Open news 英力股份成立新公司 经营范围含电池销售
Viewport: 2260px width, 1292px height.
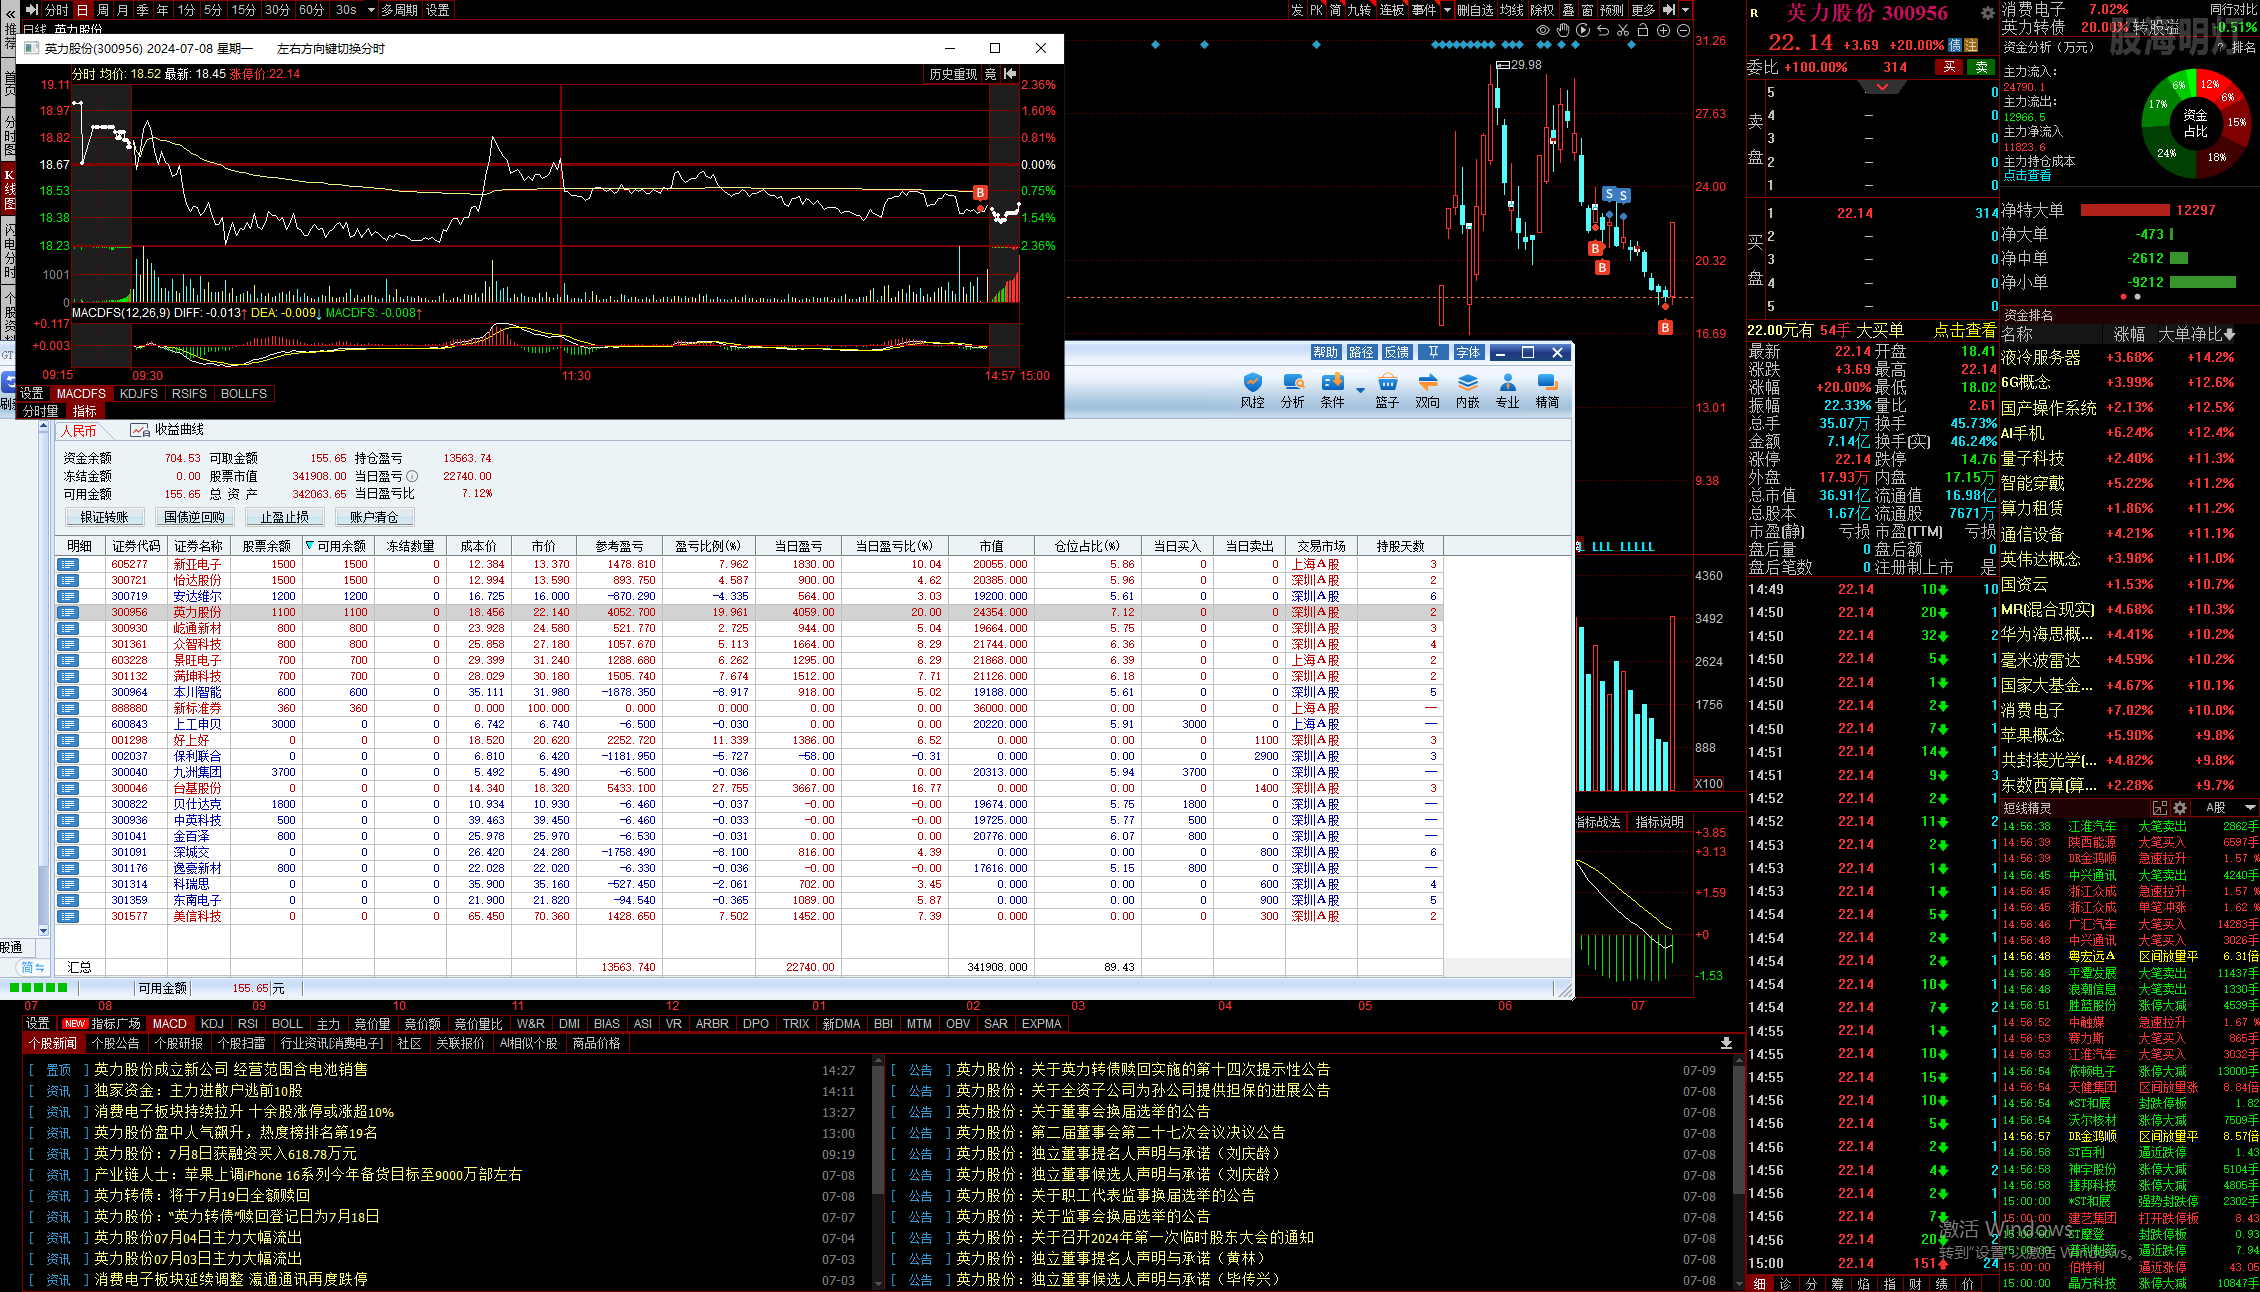click(x=231, y=1069)
